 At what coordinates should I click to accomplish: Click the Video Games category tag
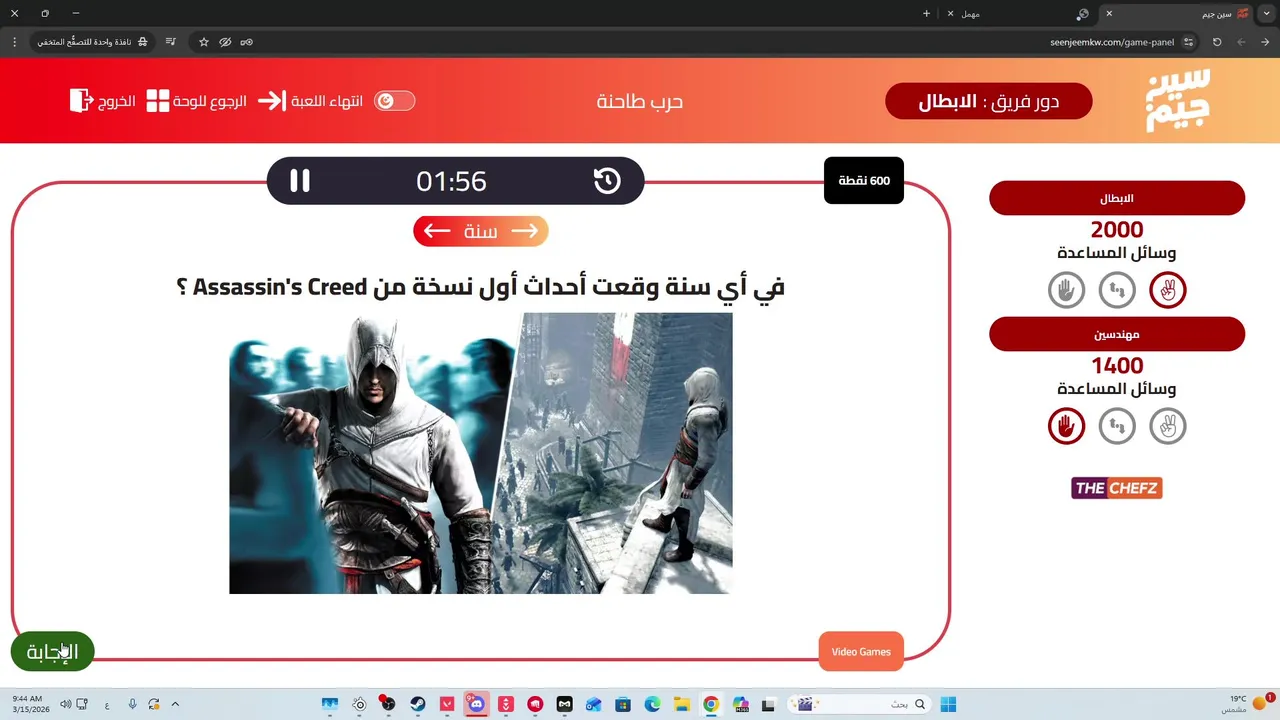tap(861, 652)
